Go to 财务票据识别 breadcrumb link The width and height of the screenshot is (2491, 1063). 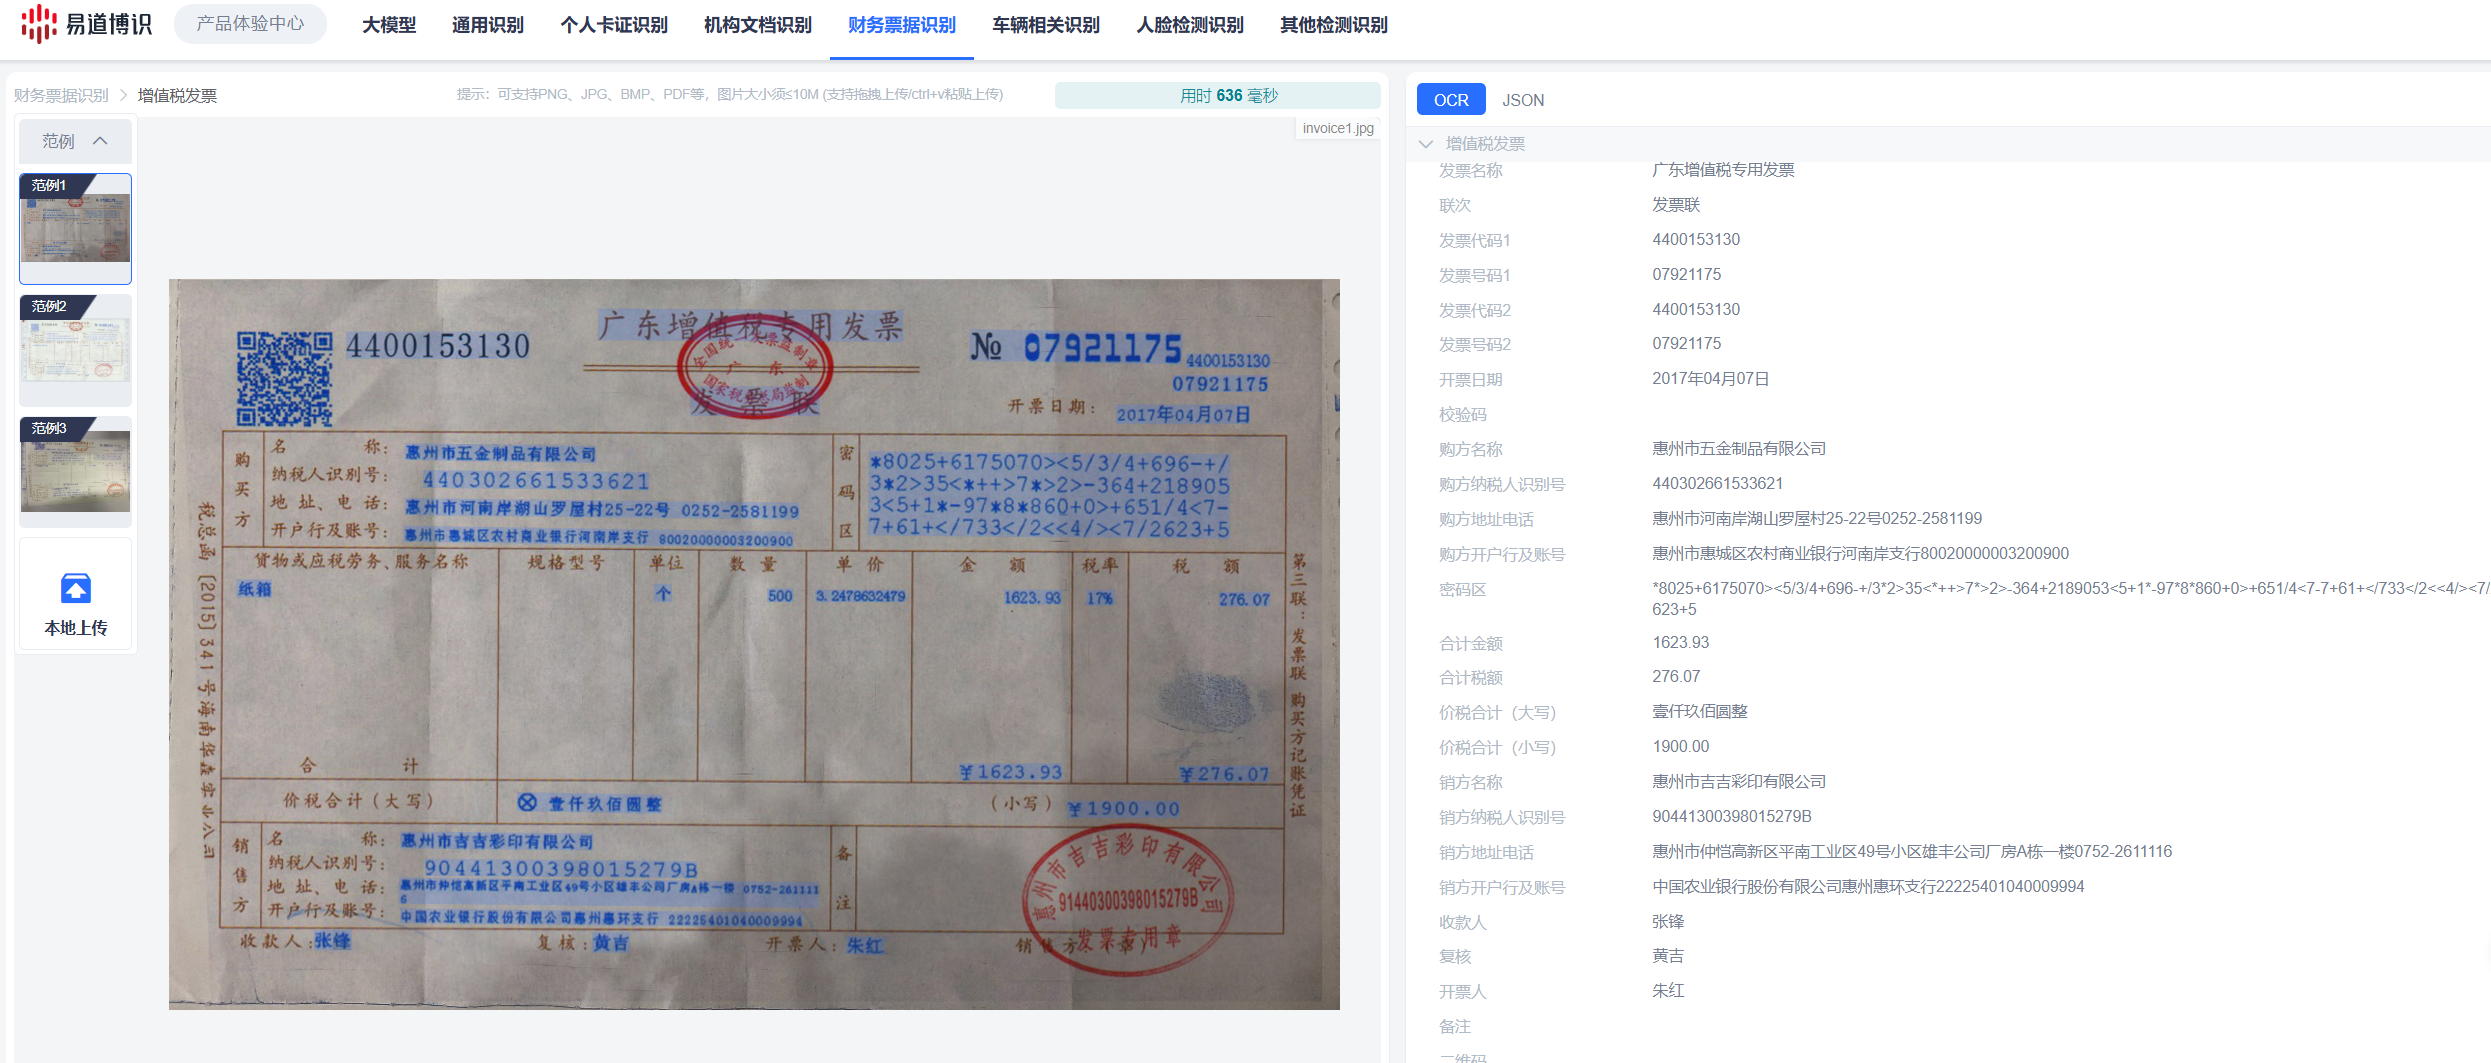point(61,95)
